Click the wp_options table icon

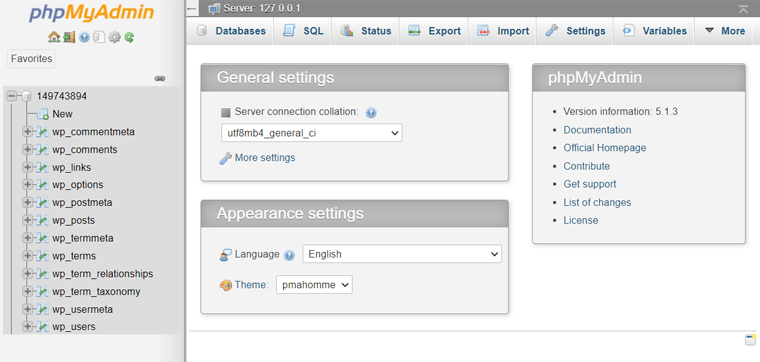(x=43, y=185)
